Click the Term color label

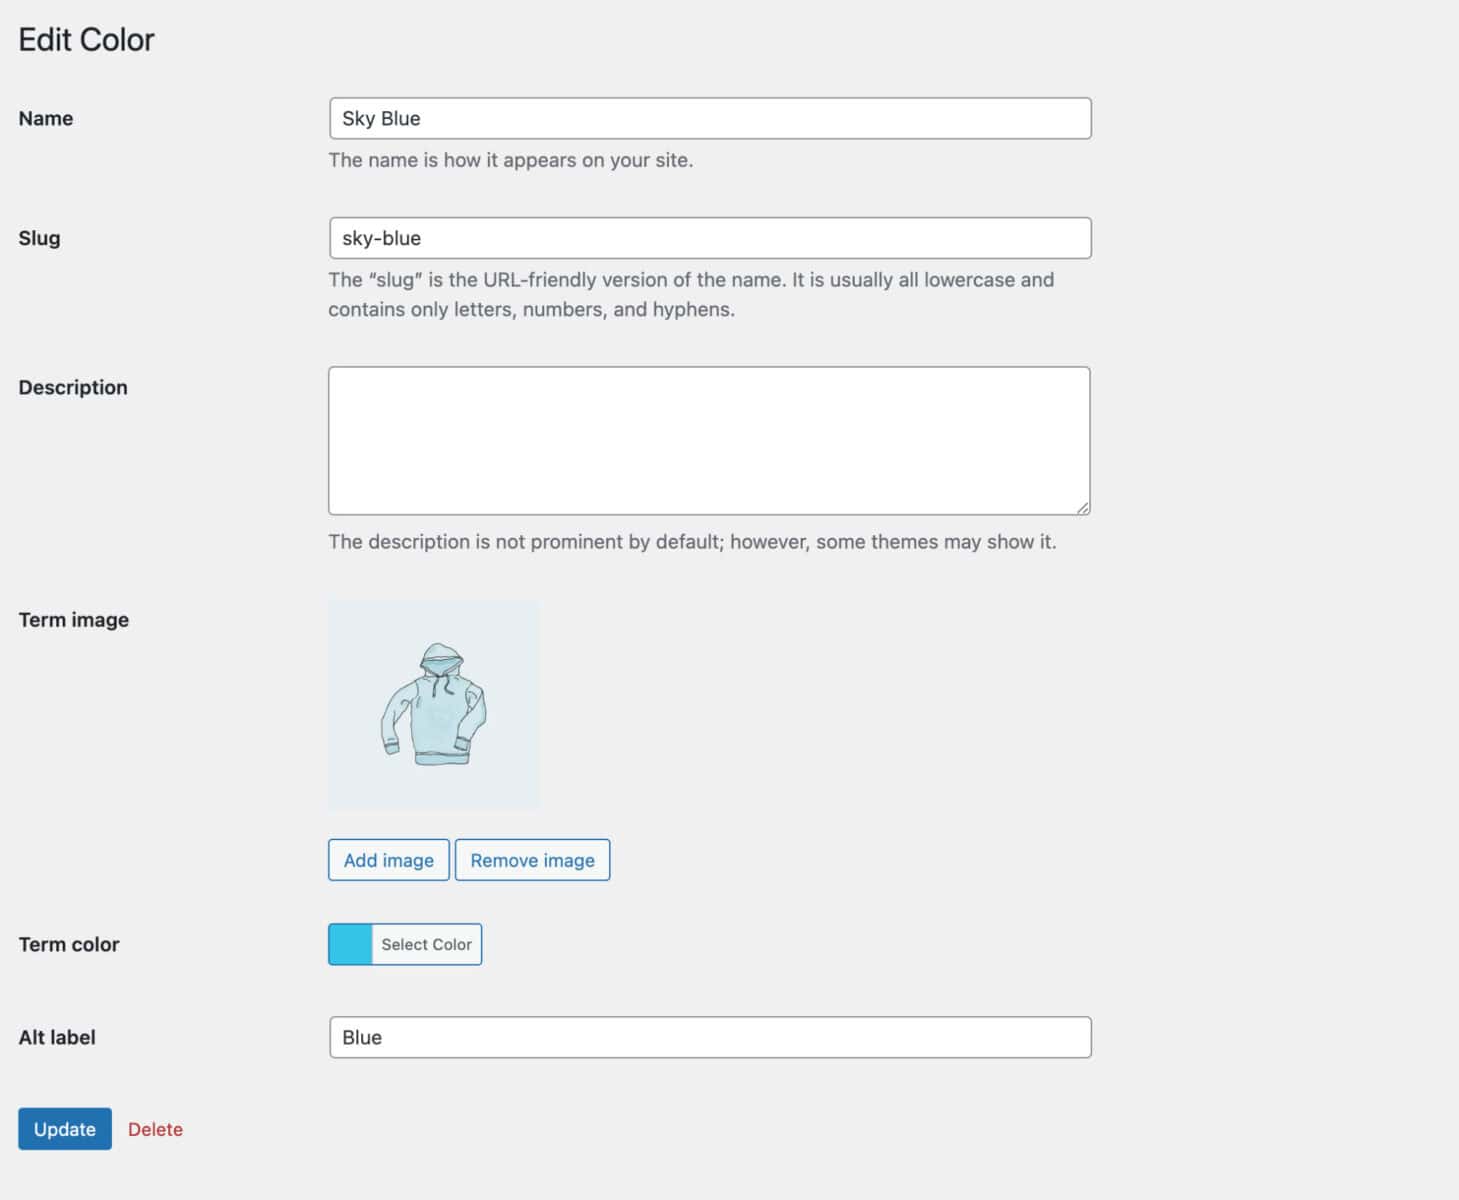(x=68, y=944)
